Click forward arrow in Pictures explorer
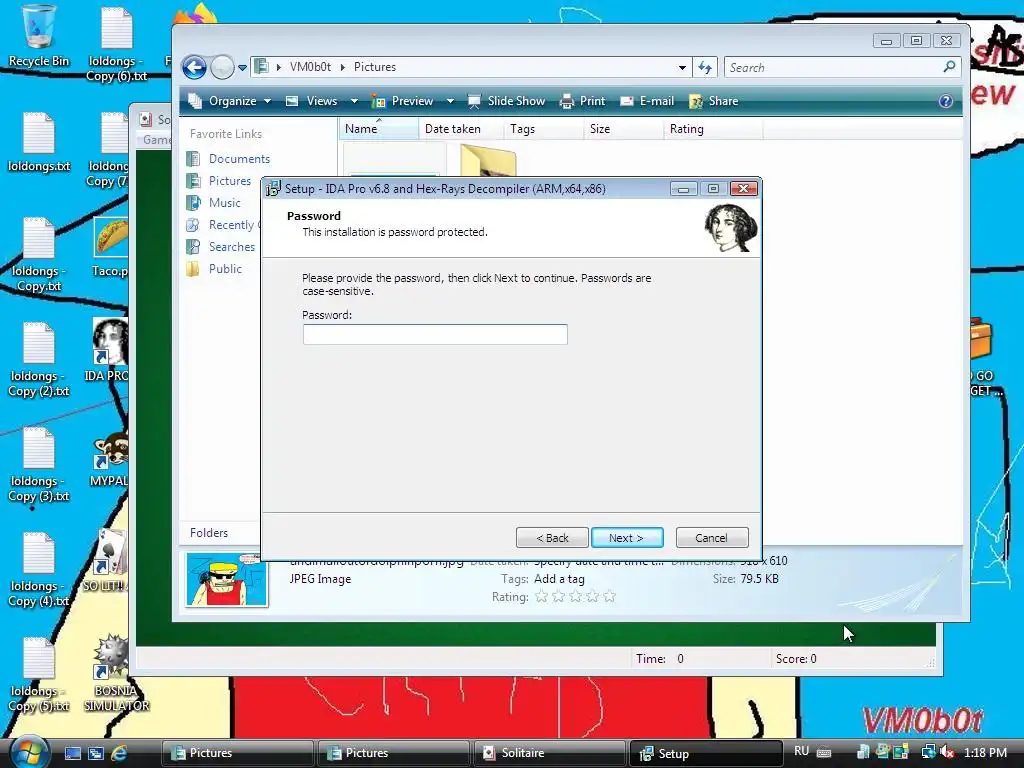Image resolution: width=1024 pixels, height=768 pixels. pyautogui.click(x=222, y=67)
